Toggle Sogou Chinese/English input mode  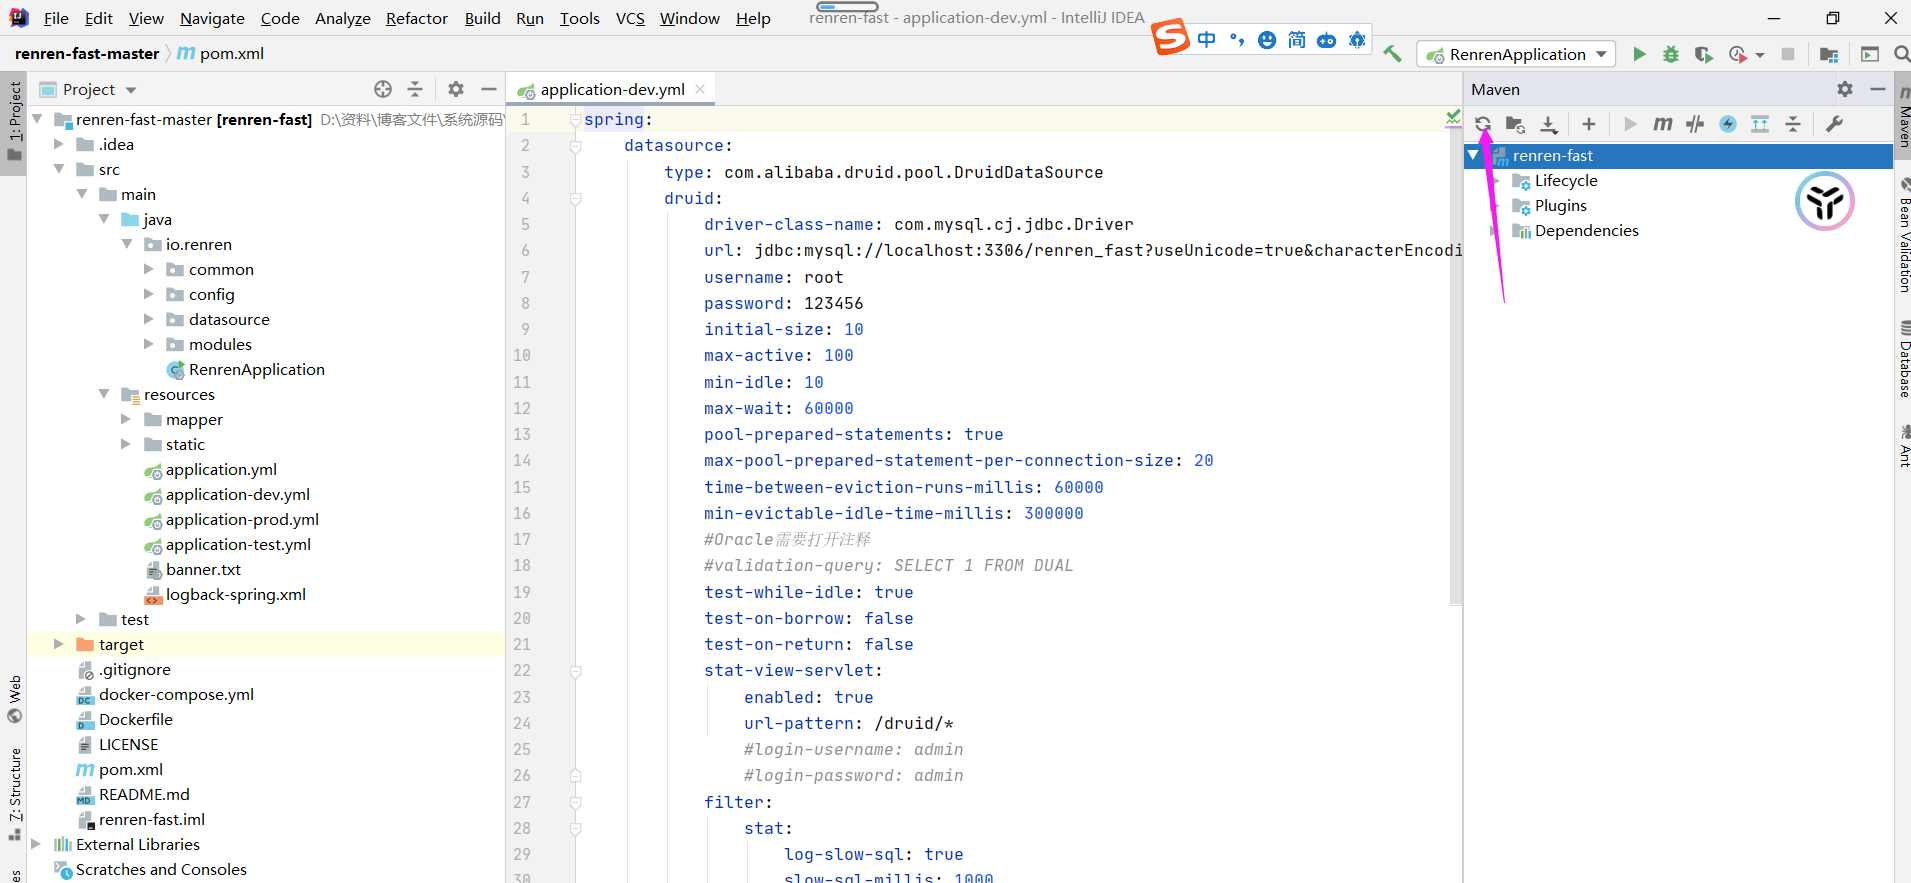(x=1207, y=40)
